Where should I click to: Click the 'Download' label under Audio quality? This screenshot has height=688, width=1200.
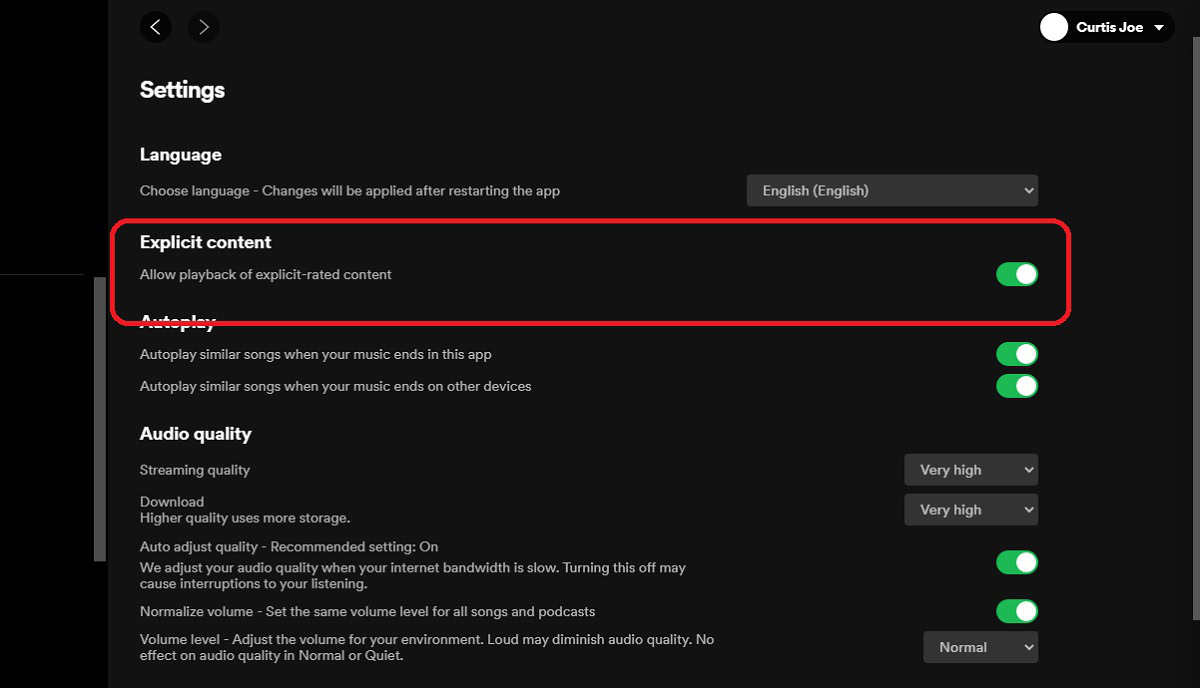tap(172, 502)
